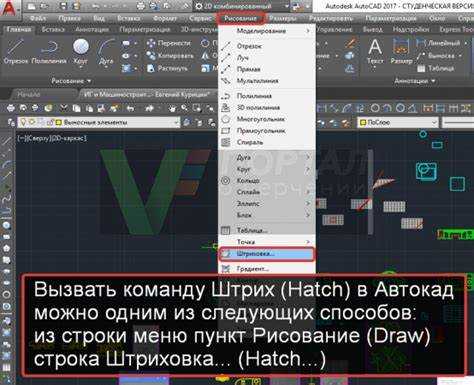This screenshot has width=474, height=385.
Task: Click the Отрезок icon in Draw menu
Action: pos(226,46)
